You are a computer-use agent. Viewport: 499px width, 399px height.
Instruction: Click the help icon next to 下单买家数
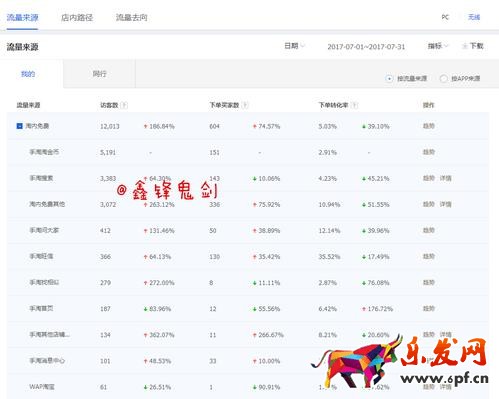(x=245, y=105)
